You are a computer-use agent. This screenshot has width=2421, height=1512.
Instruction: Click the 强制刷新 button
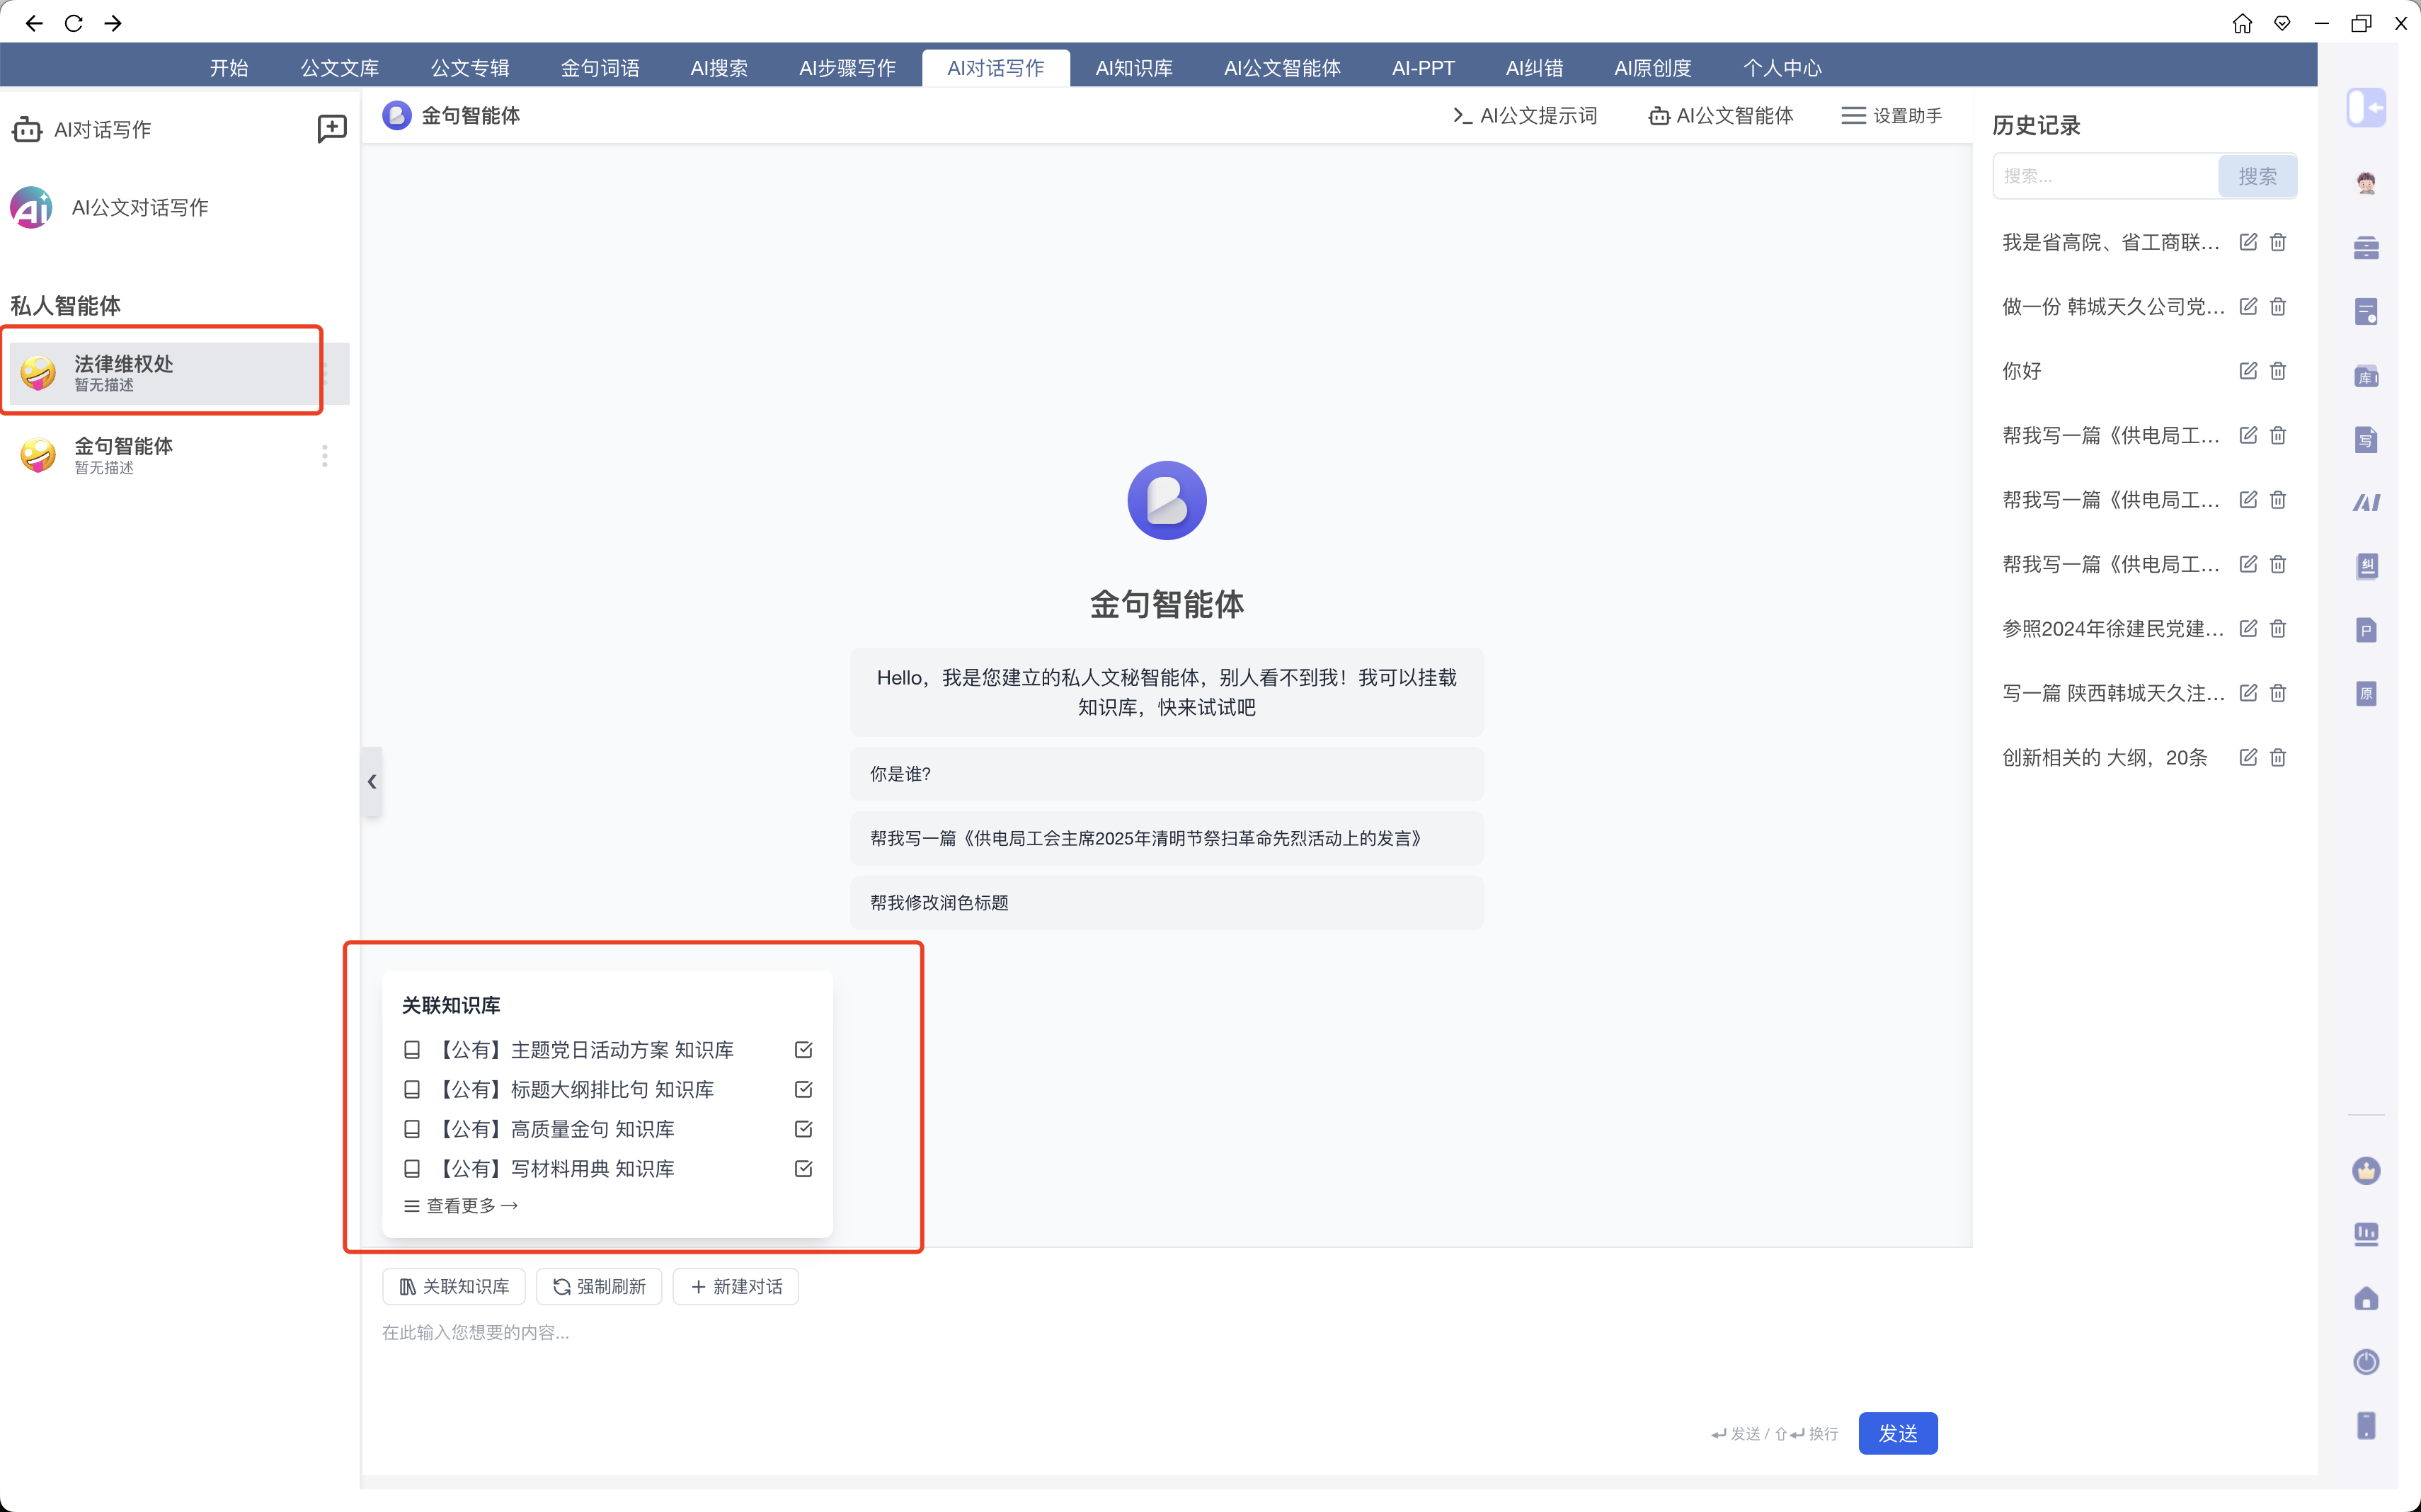coord(599,1286)
